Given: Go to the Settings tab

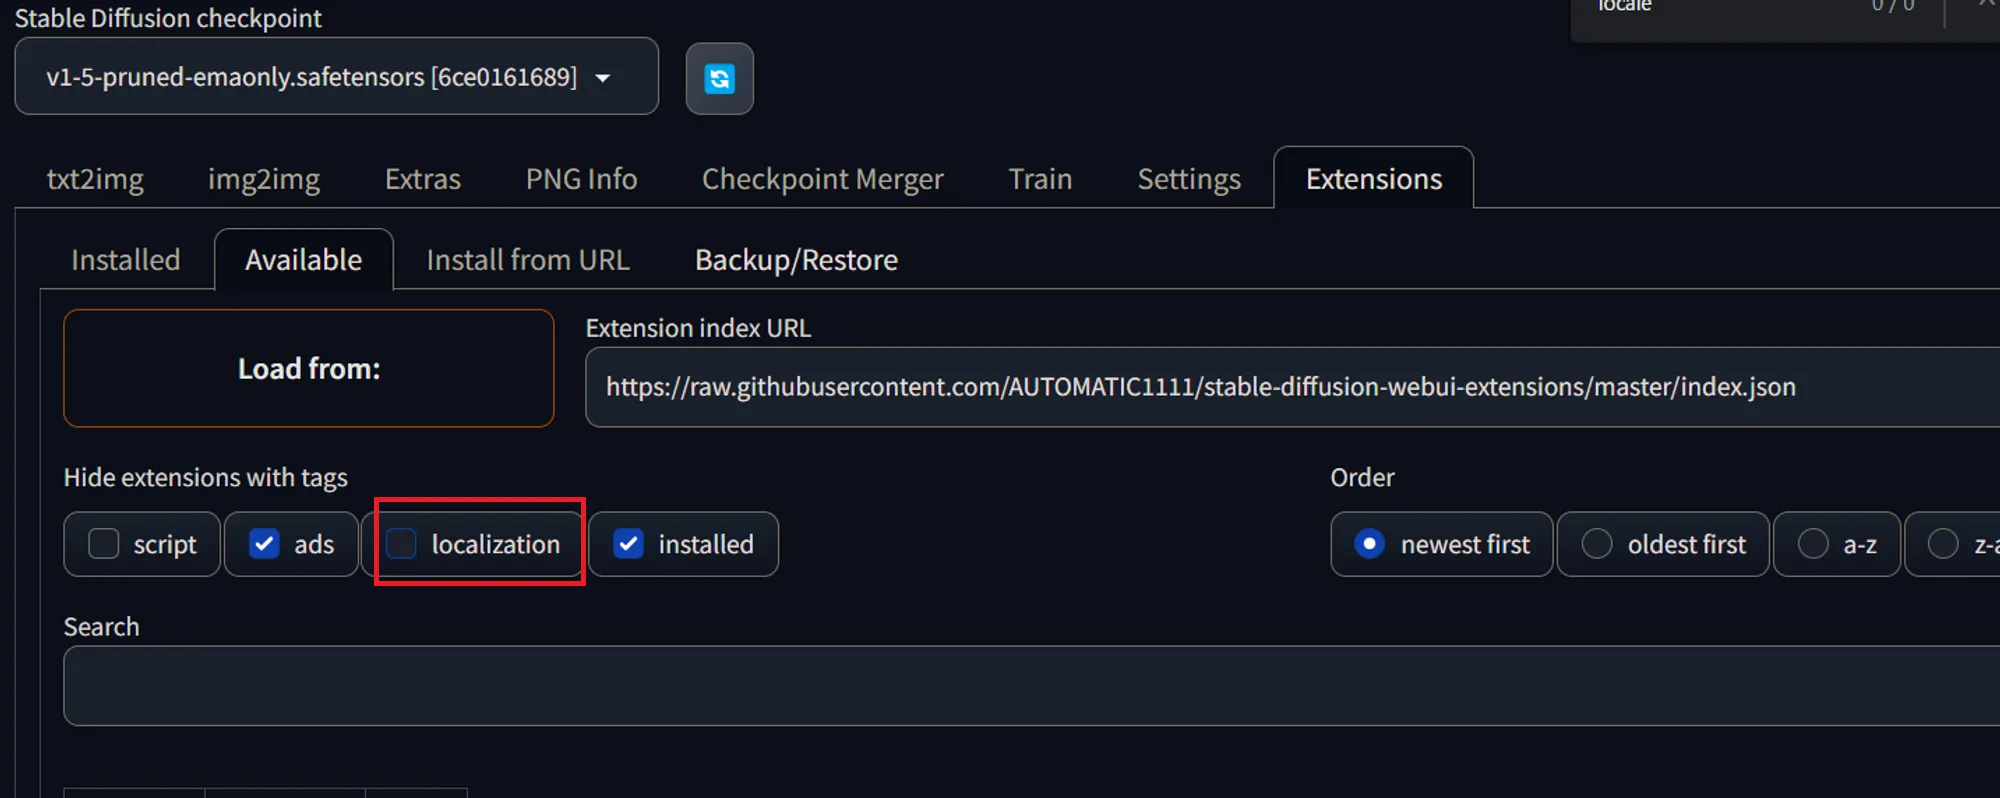Looking at the screenshot, I should coord(1189,179).
